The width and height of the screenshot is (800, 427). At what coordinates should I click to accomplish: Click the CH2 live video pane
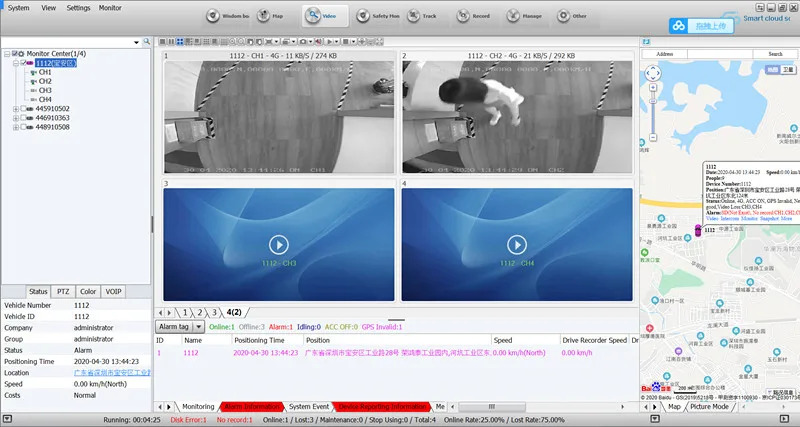click(x=517, y=117)
